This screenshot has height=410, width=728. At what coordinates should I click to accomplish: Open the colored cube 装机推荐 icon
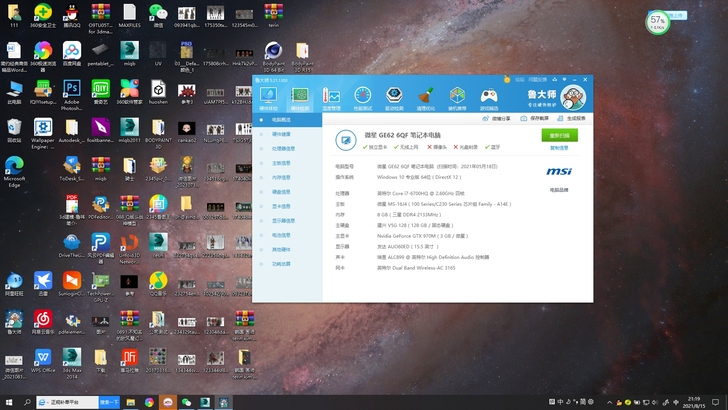(457, 98)
